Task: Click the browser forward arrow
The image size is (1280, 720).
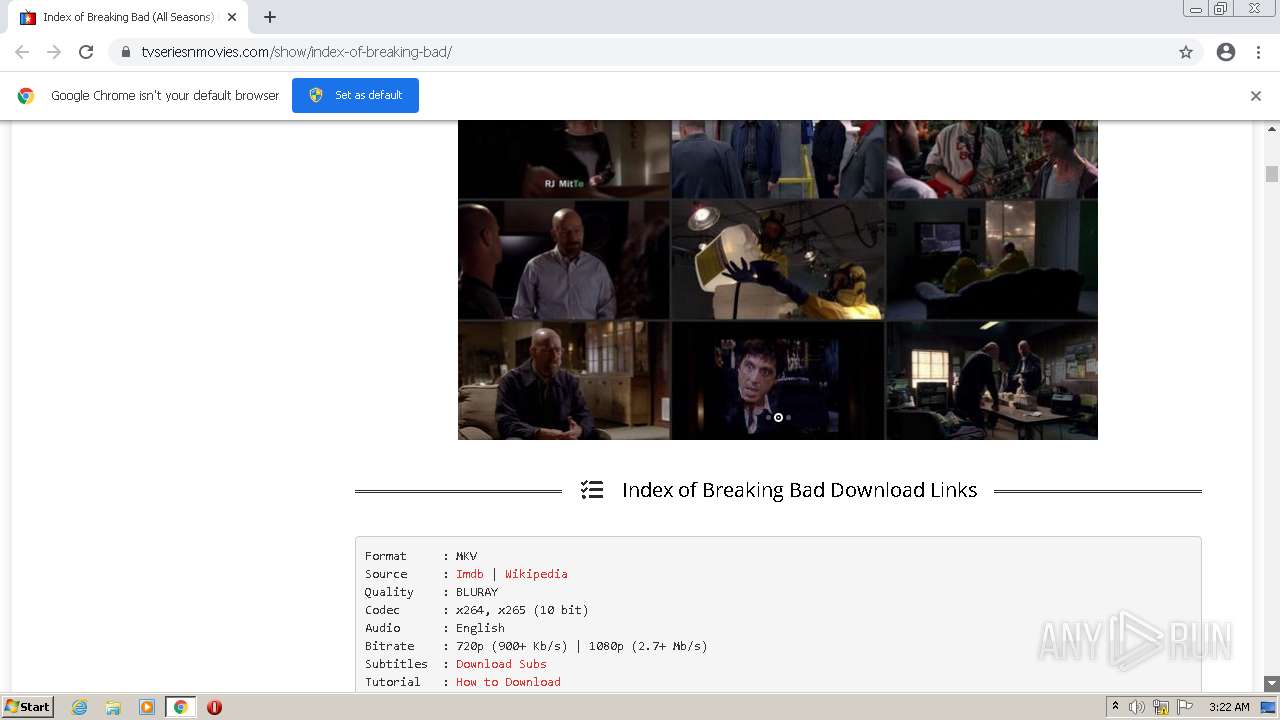Action: coord(54,52)
